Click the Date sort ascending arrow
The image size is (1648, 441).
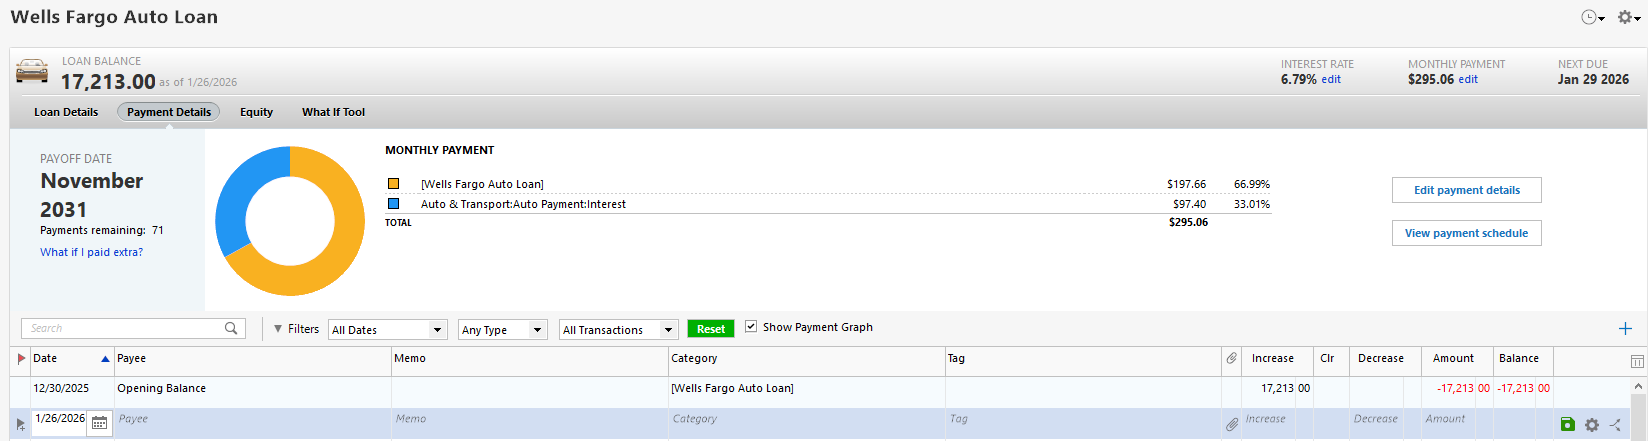click(x=105, y=359)
